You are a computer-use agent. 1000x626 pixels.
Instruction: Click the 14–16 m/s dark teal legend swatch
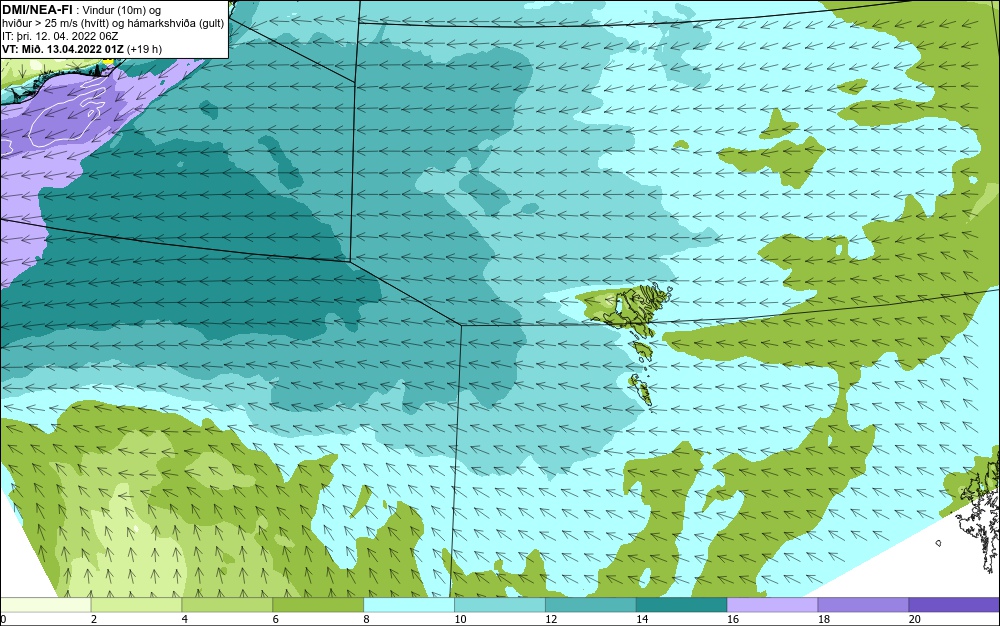pyautogui.click(x=682, y=605)
